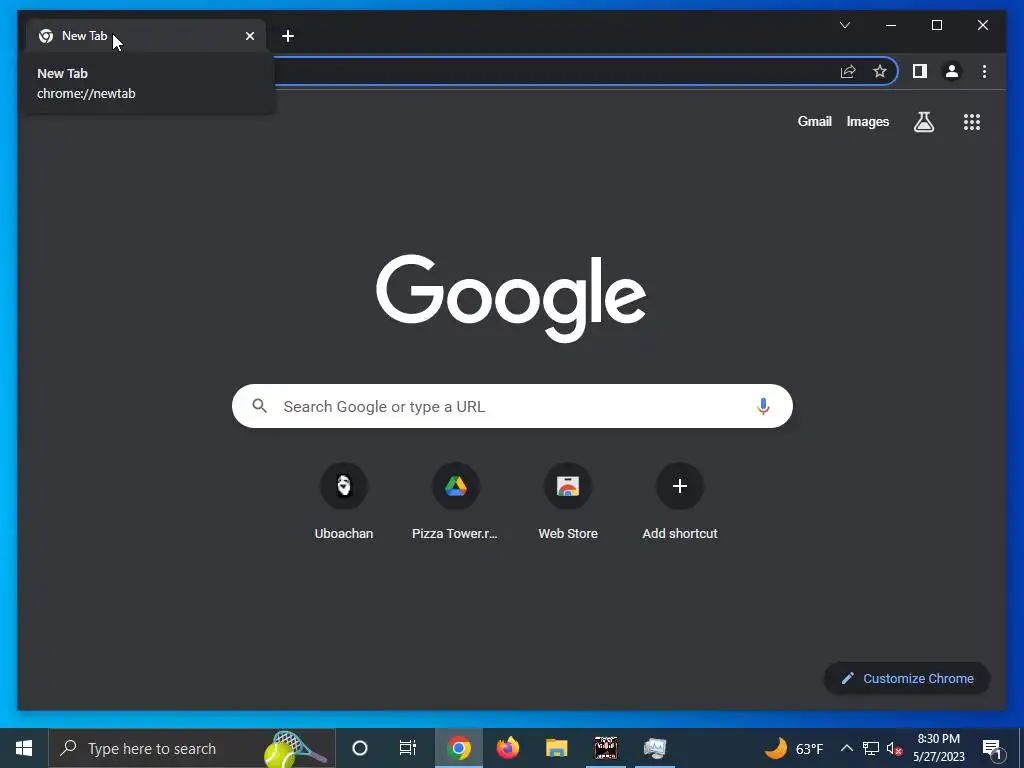Click the taskbar search box
The height and width of the screenshot is (768, 1024).
coord(192,748)
